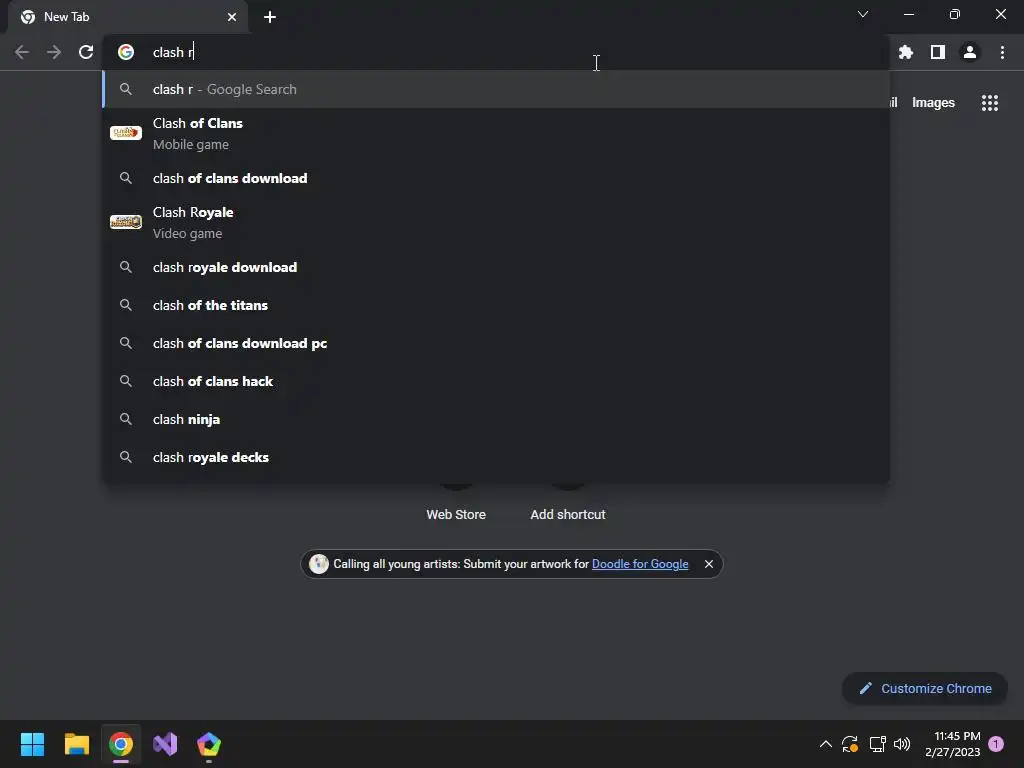
Task: Open the network tray icon
Action: click(x=877, y=744)
